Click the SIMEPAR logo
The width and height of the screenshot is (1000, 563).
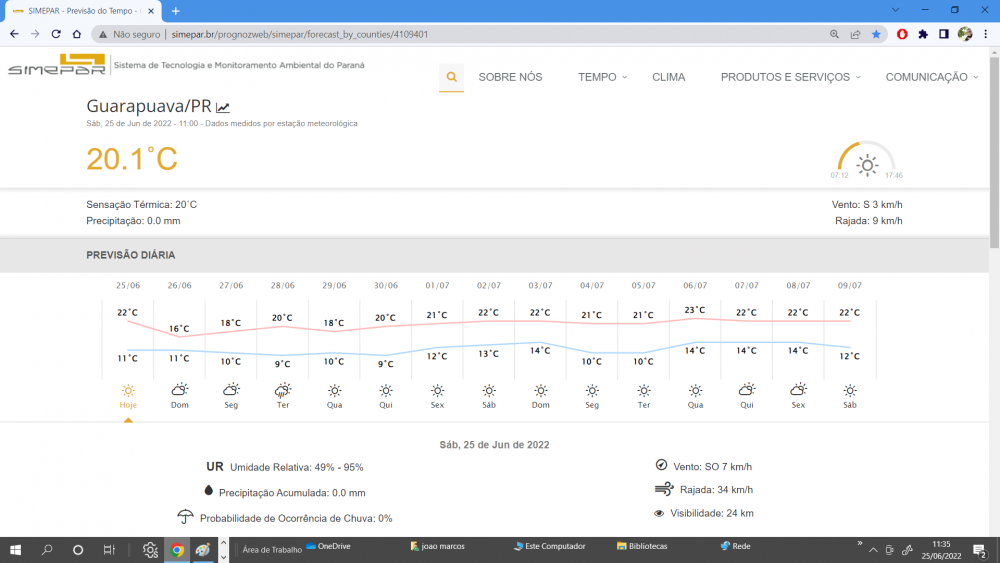click(57, 64)
